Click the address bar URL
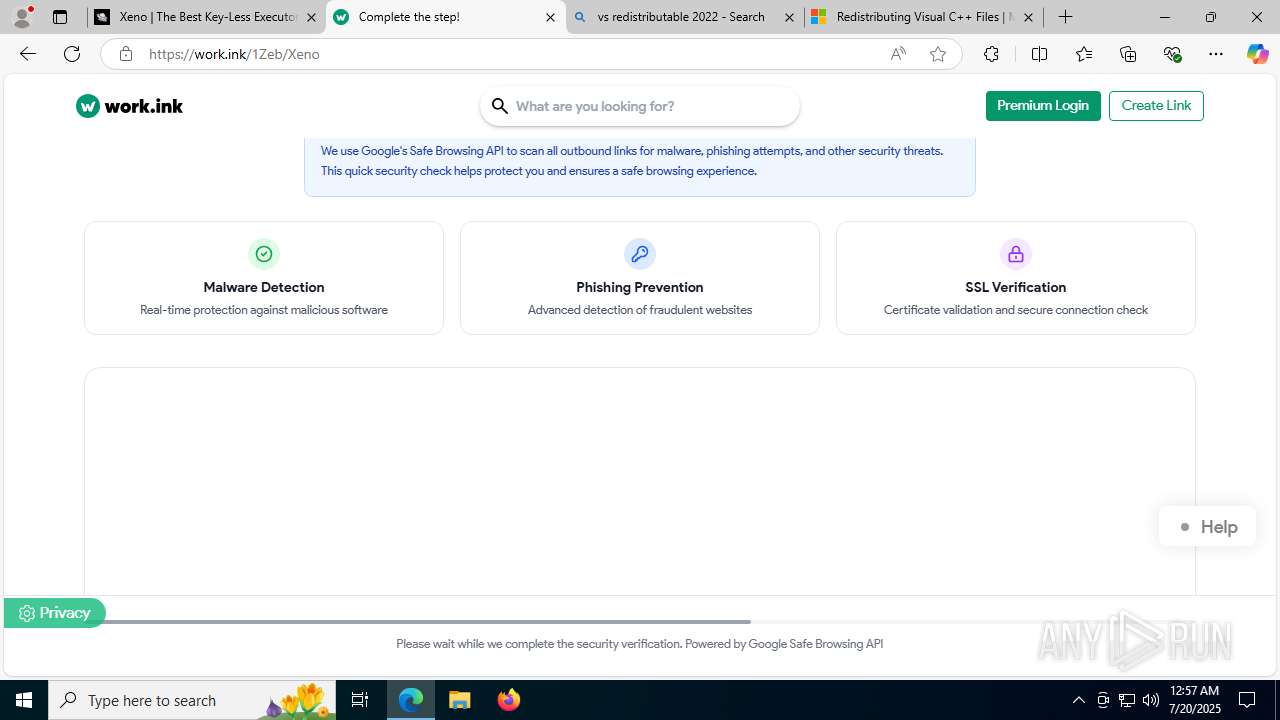Viewport: 1280px width, 720px height. point(234,54)
